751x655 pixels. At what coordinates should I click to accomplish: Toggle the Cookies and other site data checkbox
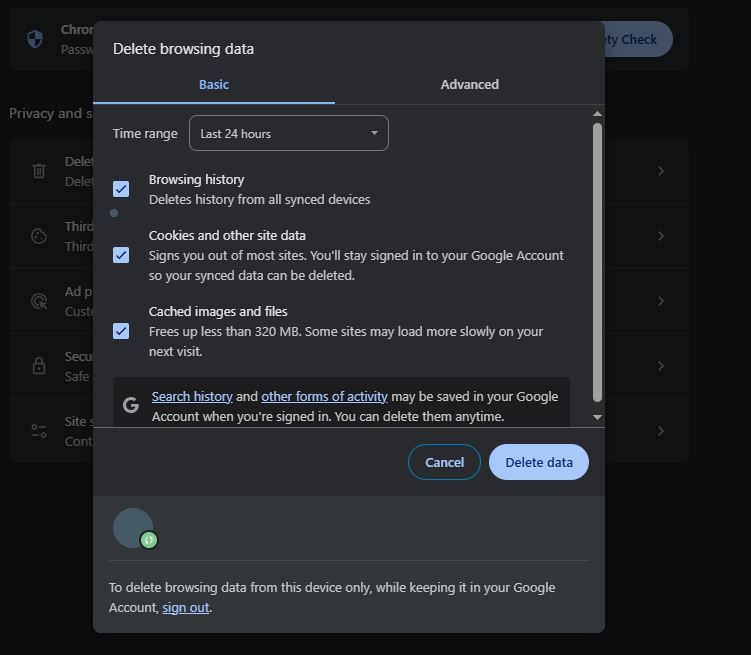pos(121,255)
